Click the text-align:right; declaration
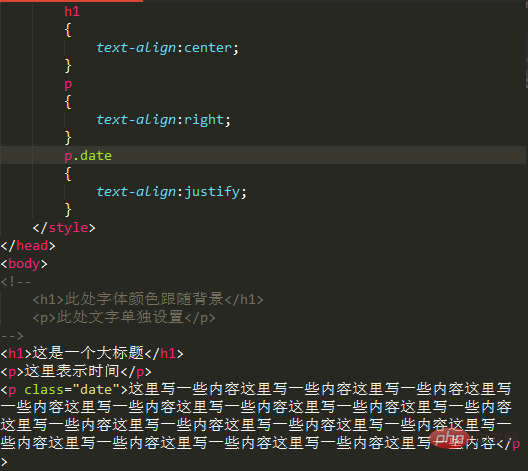 164,120
